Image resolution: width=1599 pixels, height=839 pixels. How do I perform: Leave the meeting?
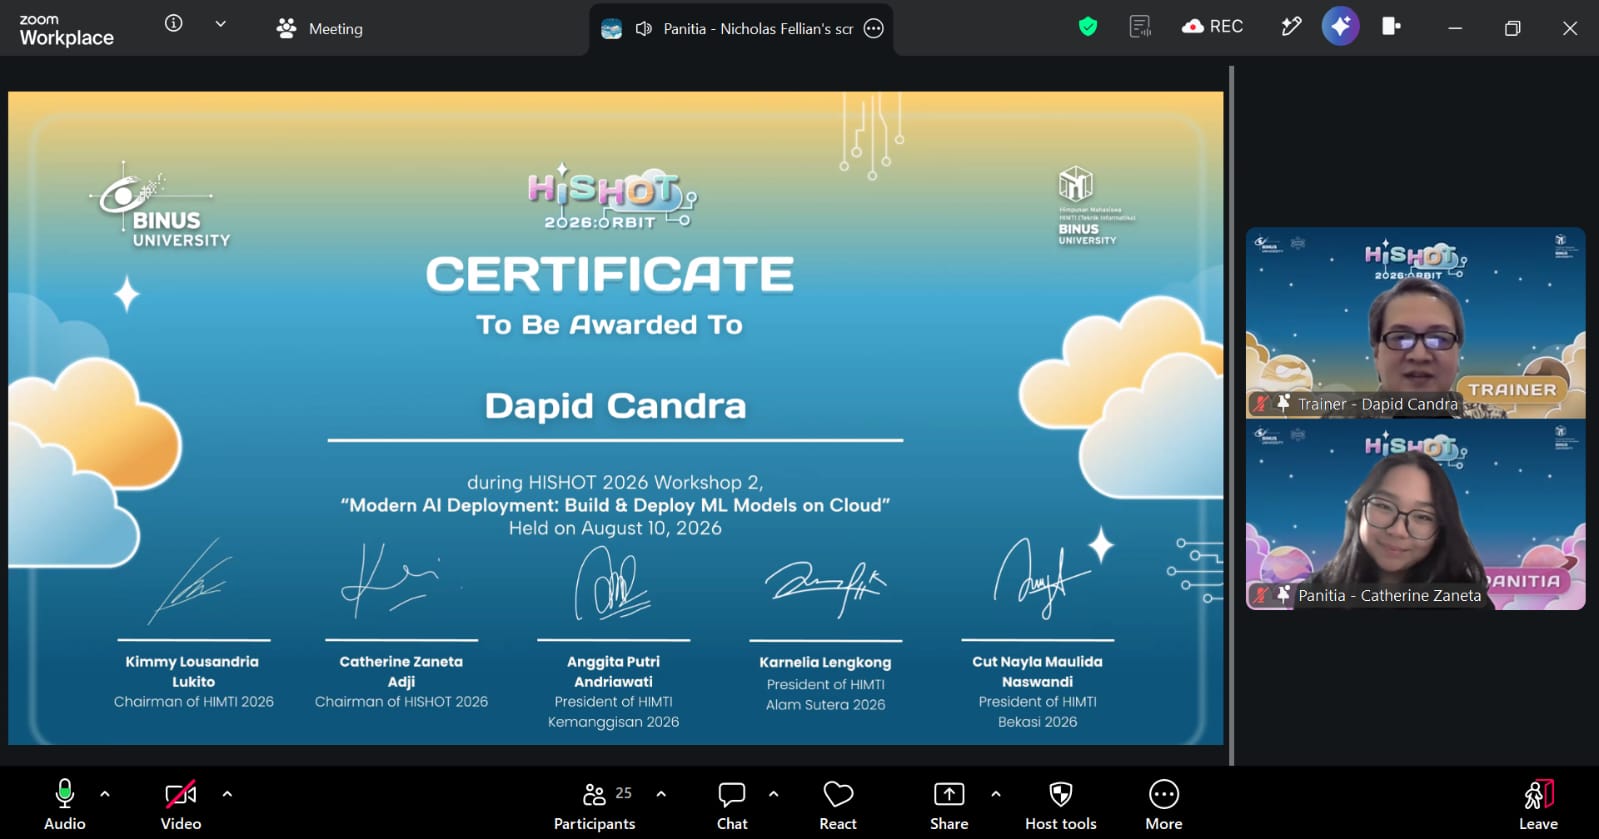click(x=1538, y=805)
